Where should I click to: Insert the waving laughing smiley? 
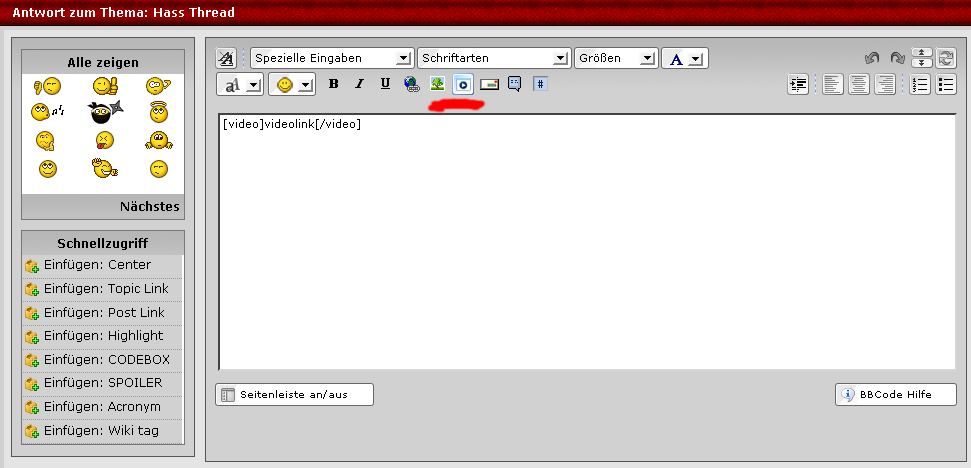(x=105, y=168)
